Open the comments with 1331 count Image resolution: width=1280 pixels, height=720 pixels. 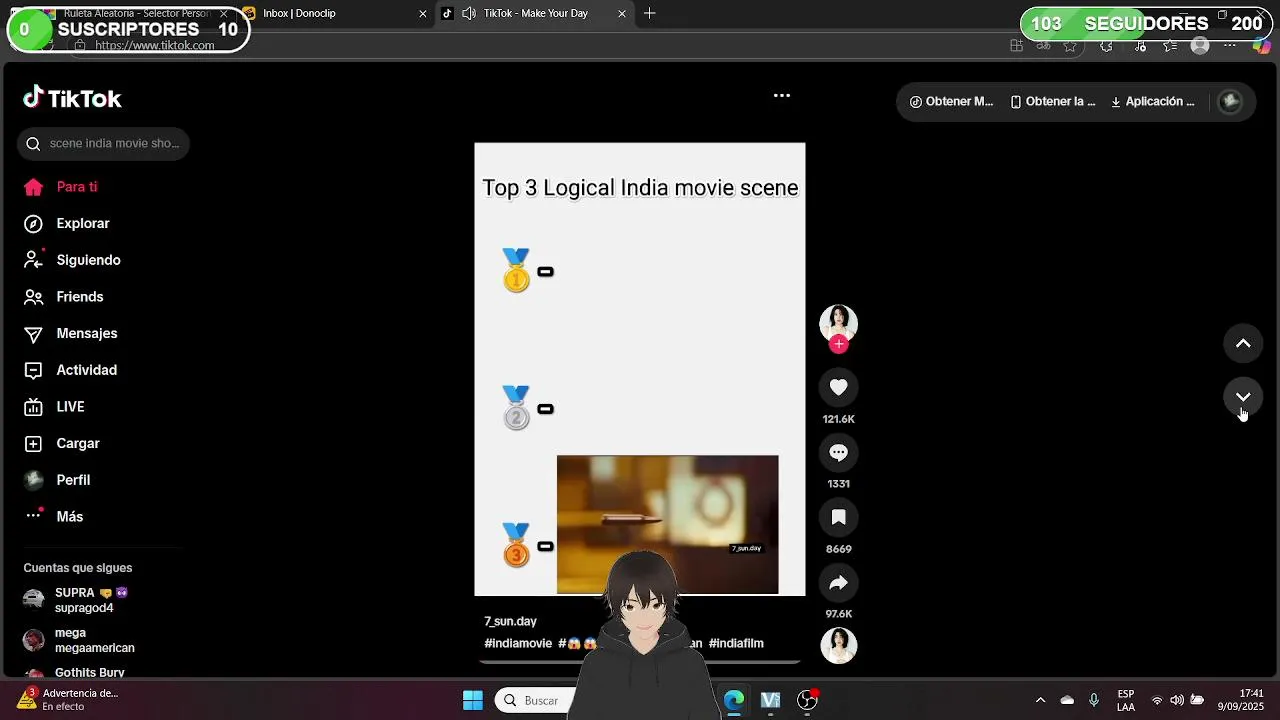[838, 452]
